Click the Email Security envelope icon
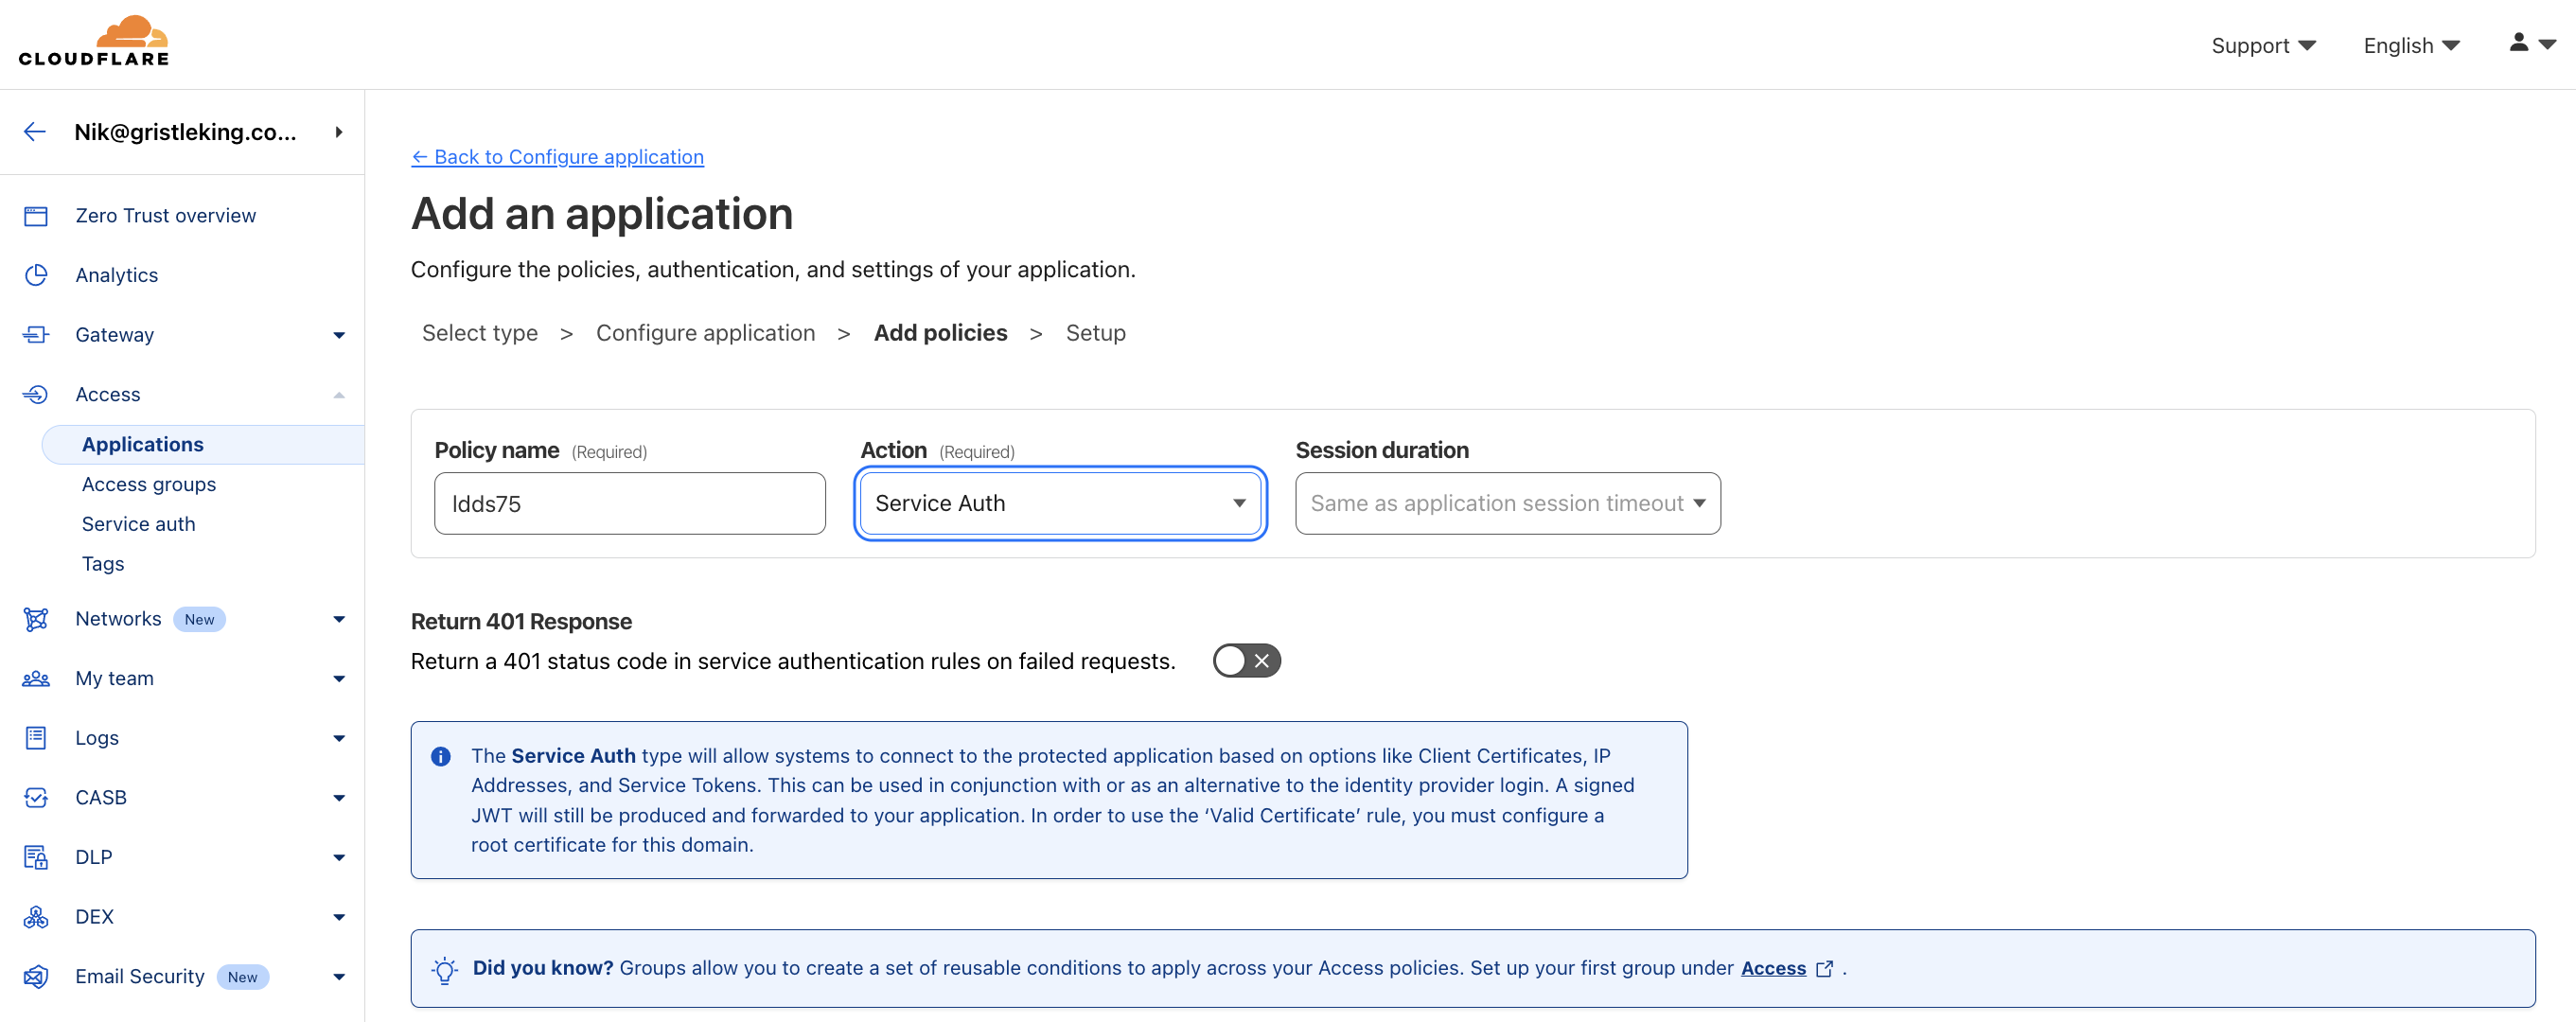2576x1022 pixels. coord(36,976)
